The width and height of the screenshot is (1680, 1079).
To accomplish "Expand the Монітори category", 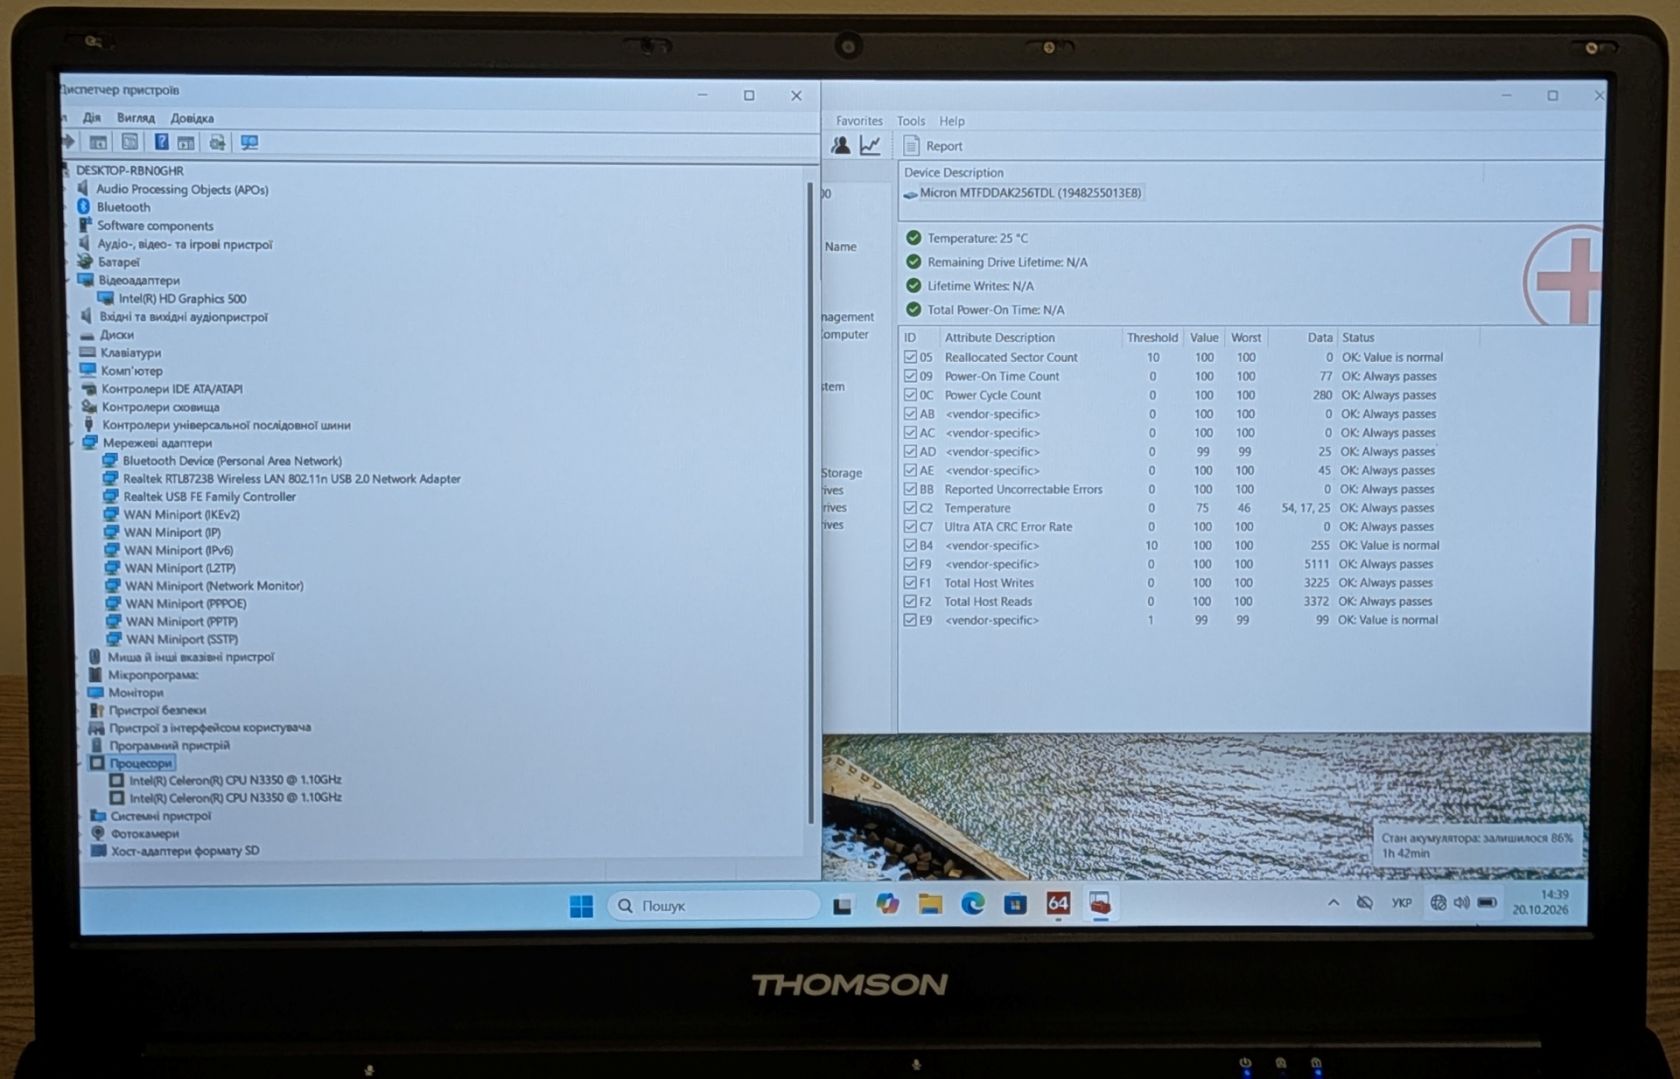I will [80, 692].
